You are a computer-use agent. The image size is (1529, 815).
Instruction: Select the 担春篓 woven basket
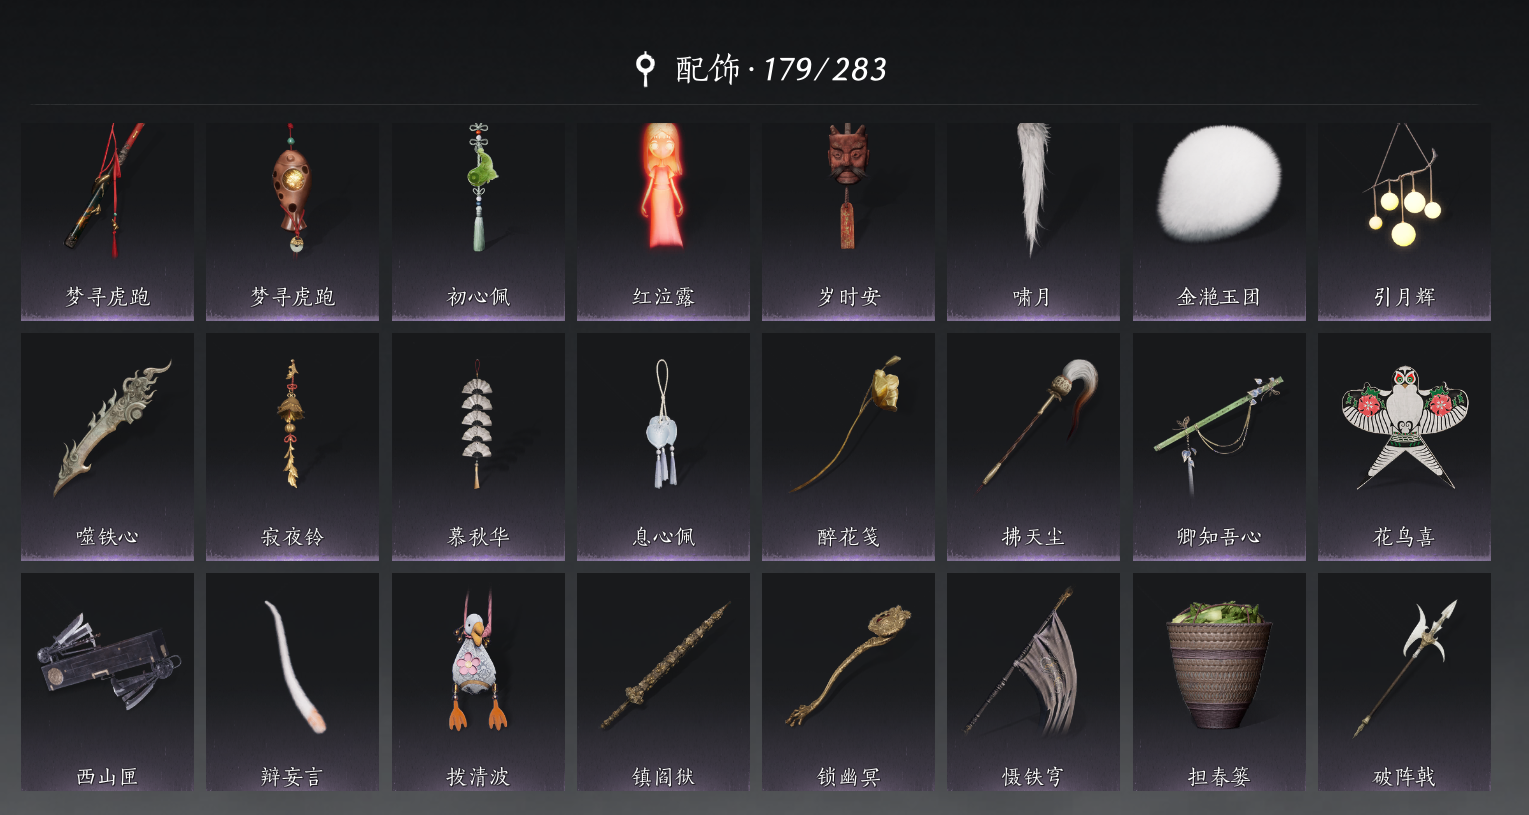[1219, 682]
